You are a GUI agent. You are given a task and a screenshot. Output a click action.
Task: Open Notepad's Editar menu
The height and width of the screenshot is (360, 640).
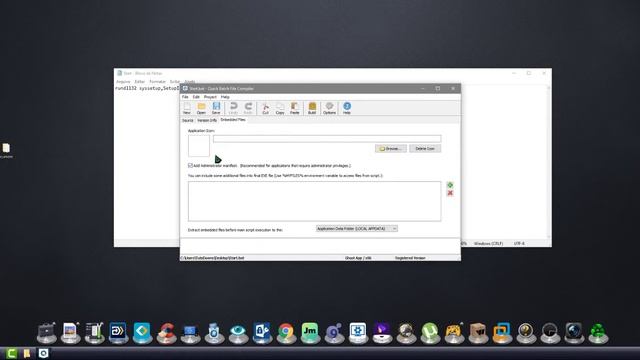pos(140,82)
